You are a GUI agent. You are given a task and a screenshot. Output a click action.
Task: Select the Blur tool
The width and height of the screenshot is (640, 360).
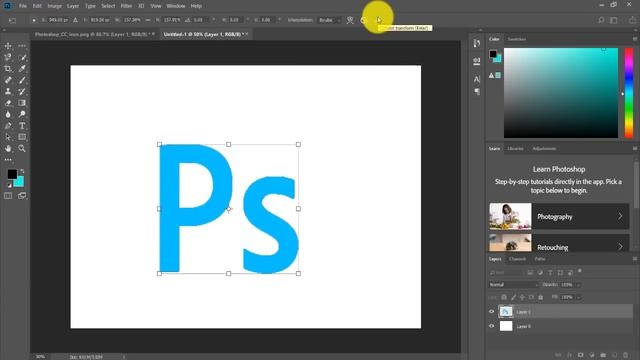click(8, 114)
